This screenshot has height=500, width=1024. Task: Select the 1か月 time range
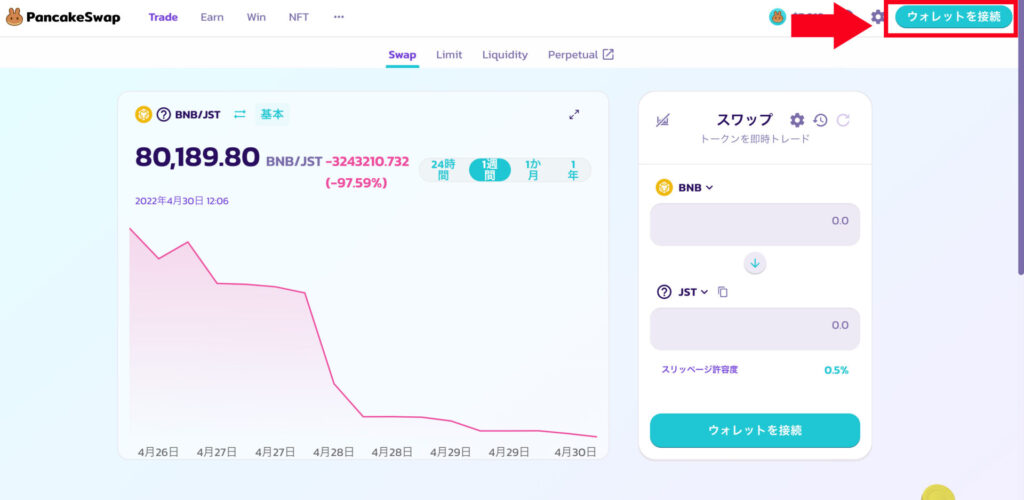coord(532,170)
